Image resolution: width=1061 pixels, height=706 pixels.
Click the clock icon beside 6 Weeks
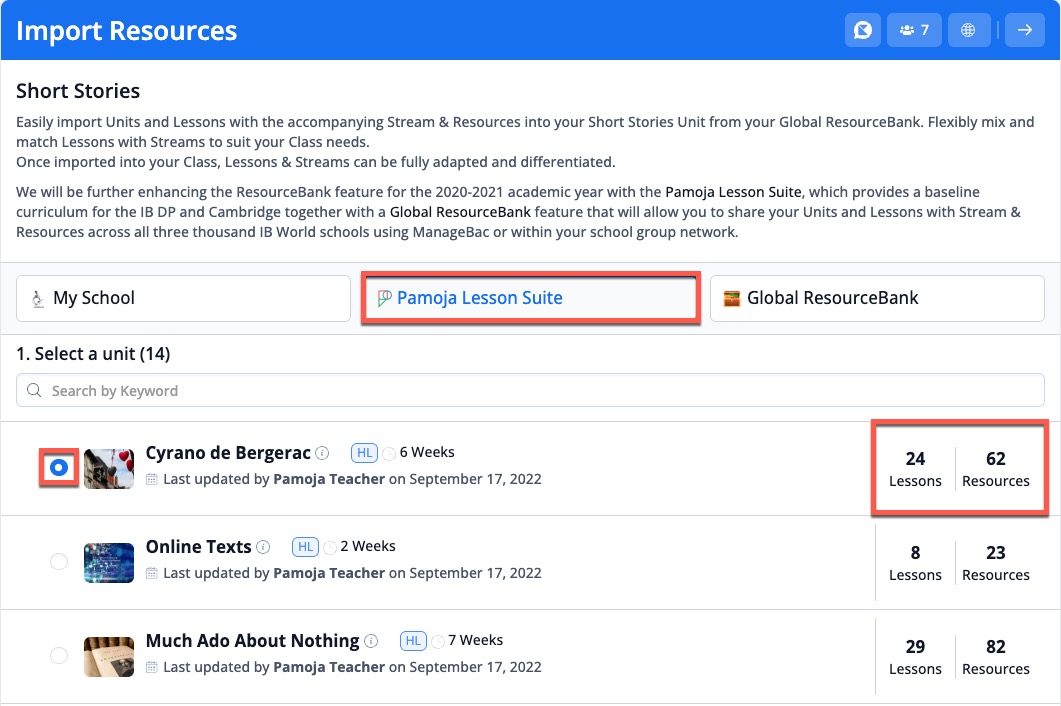click(x=389, y=454)
